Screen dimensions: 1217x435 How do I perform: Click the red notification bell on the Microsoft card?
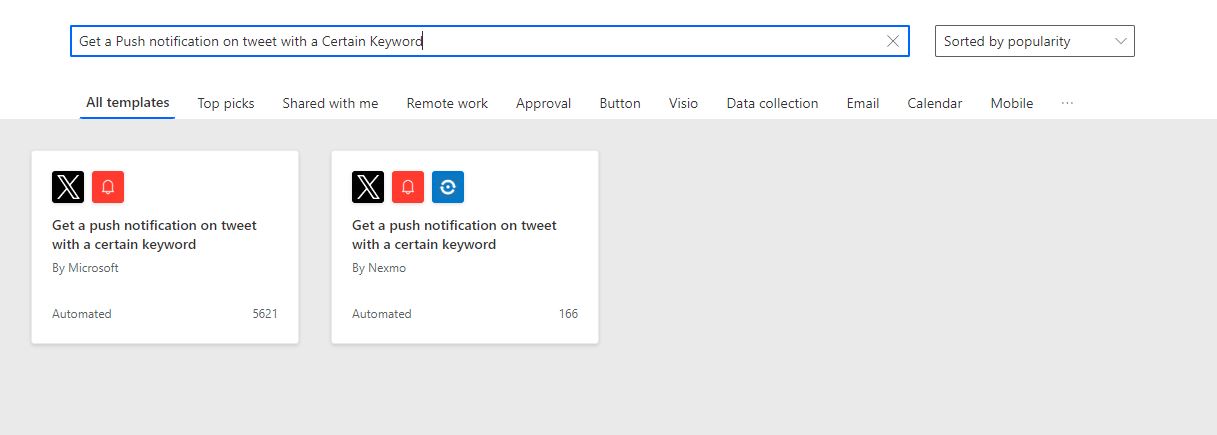pyautogui.click(x=108, y=187)
